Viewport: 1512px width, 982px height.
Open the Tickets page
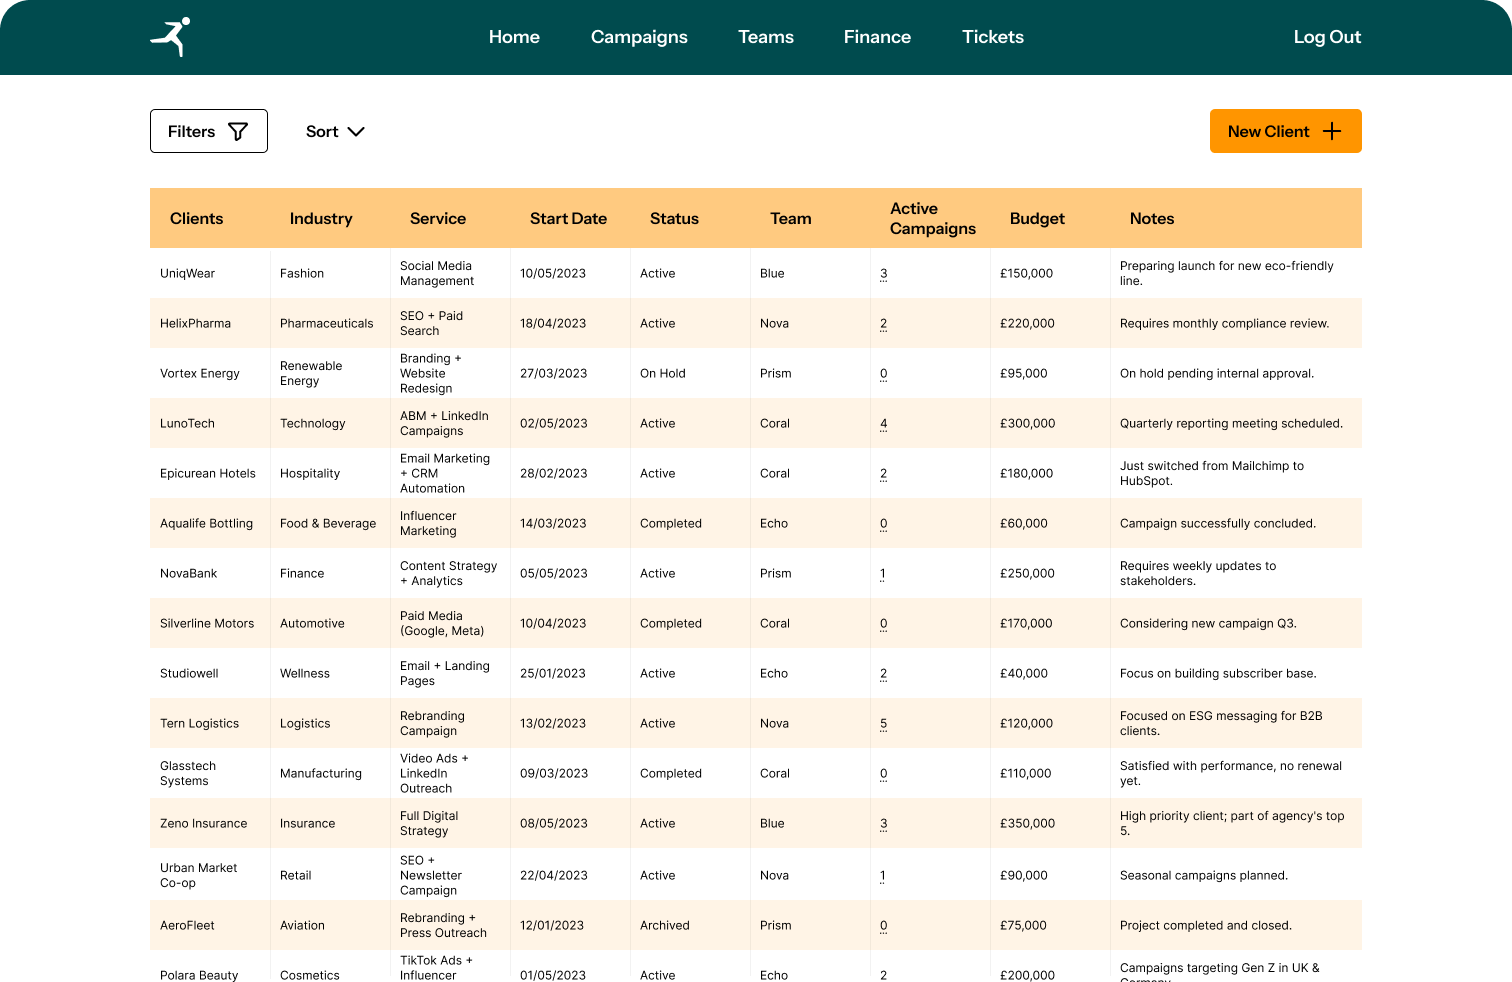coord(992,37)
